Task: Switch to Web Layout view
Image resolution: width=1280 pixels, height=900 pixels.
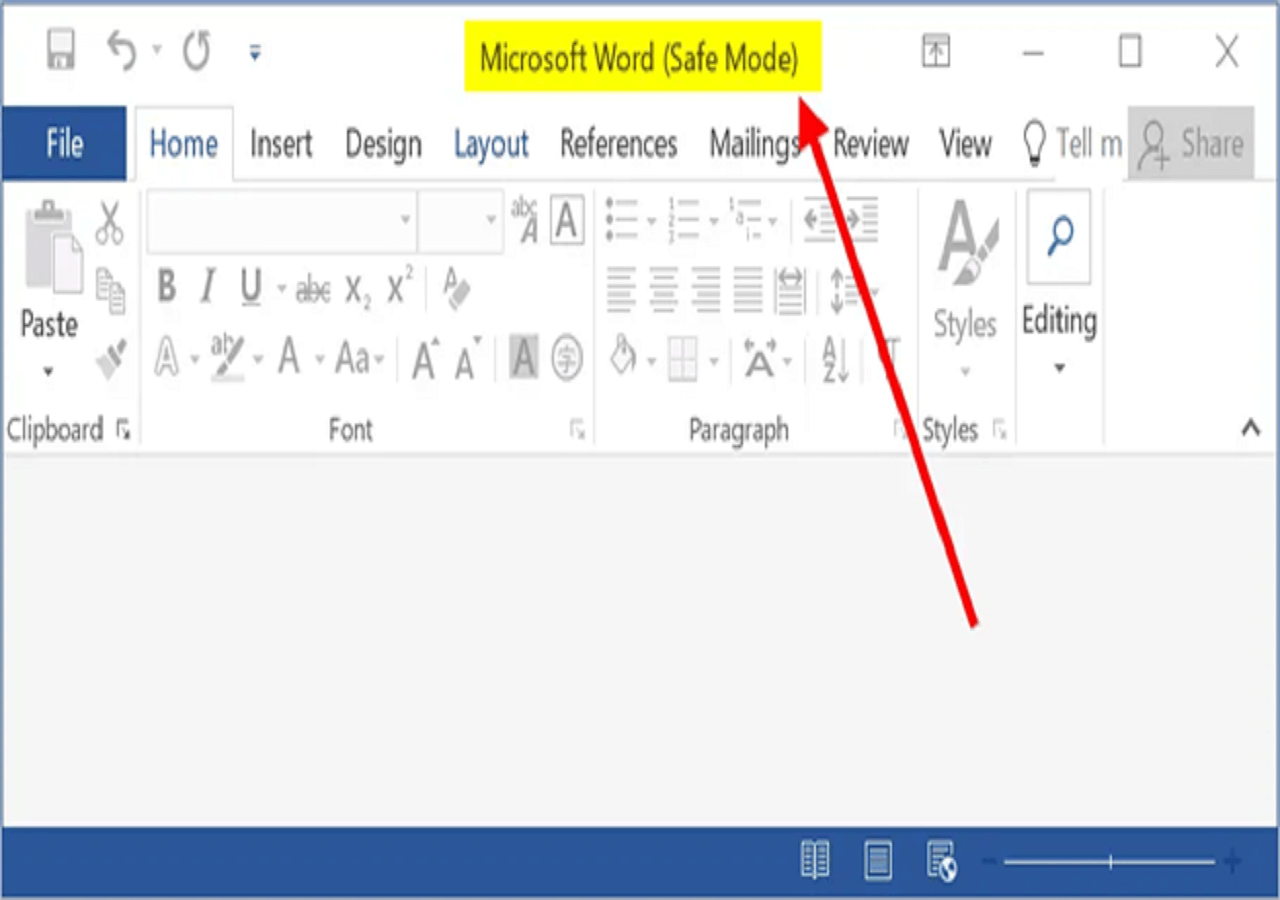Action: point(941,861)
